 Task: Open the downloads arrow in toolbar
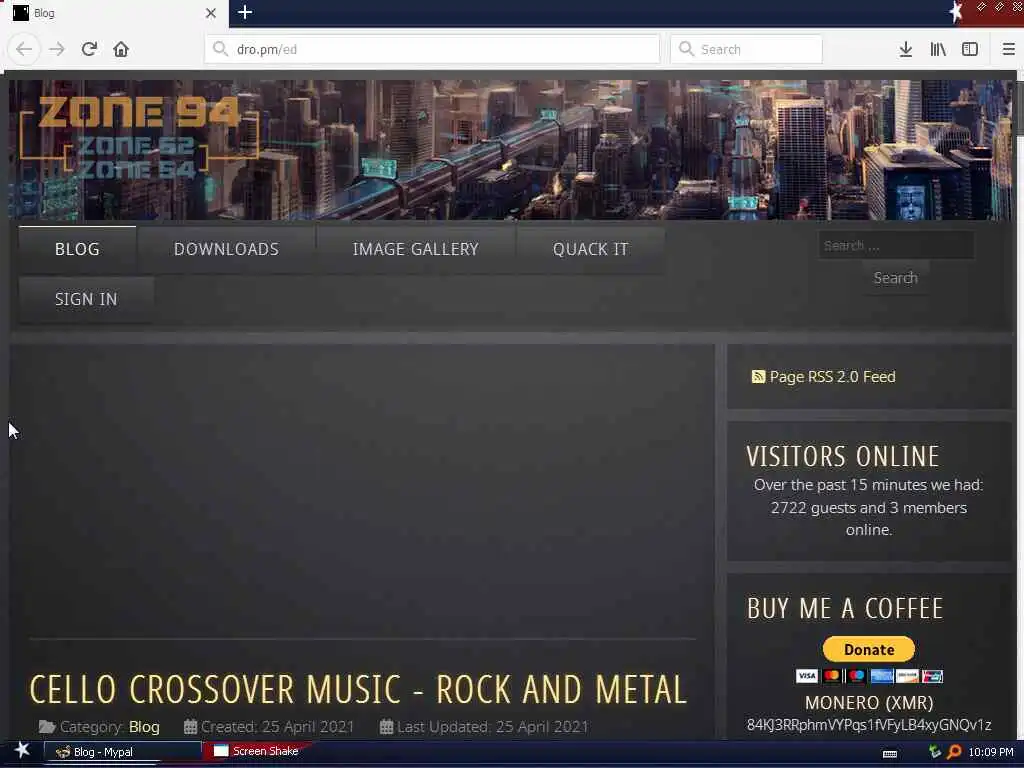coord(905,49)
